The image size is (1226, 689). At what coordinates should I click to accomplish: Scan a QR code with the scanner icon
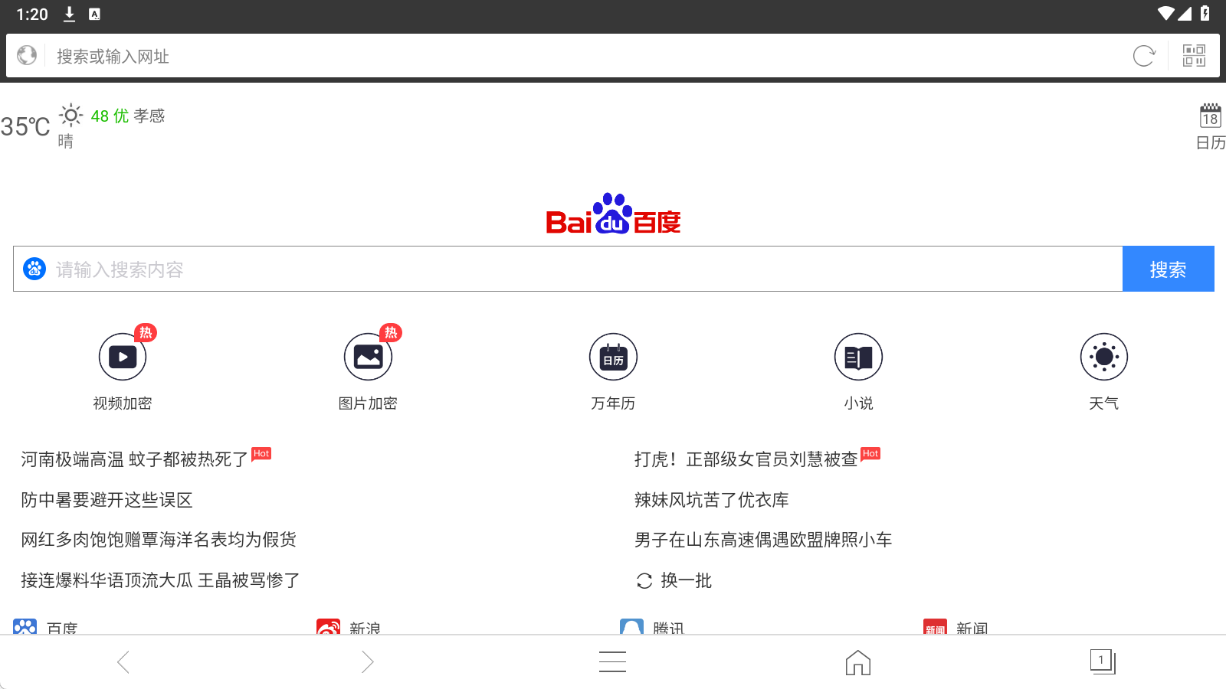point(1194,55)
